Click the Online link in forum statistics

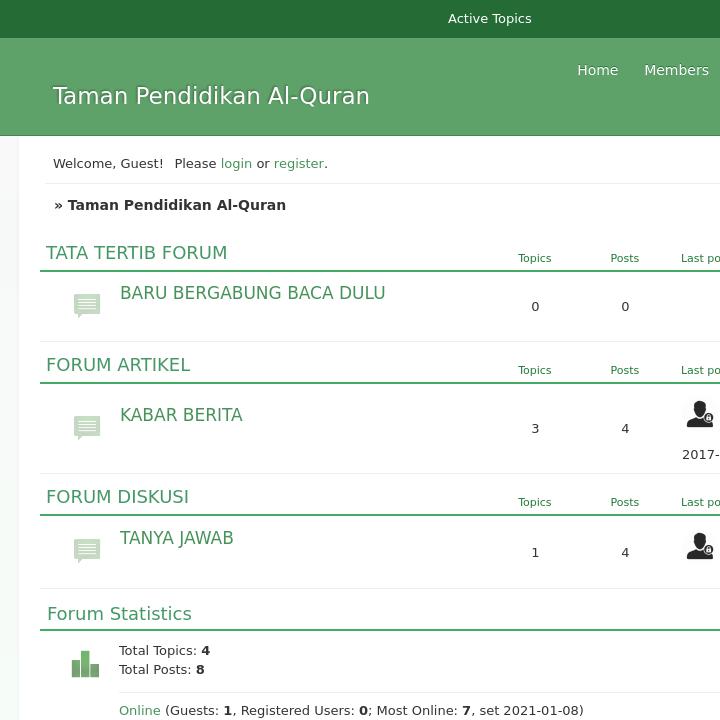(140, 711)
